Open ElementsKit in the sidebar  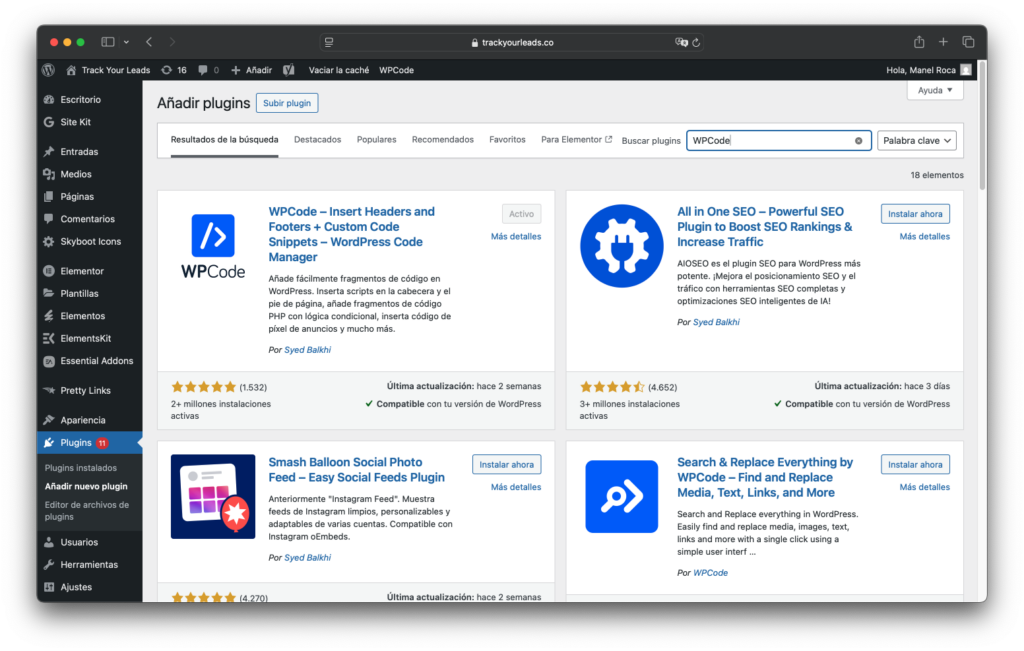coord(86,338)
